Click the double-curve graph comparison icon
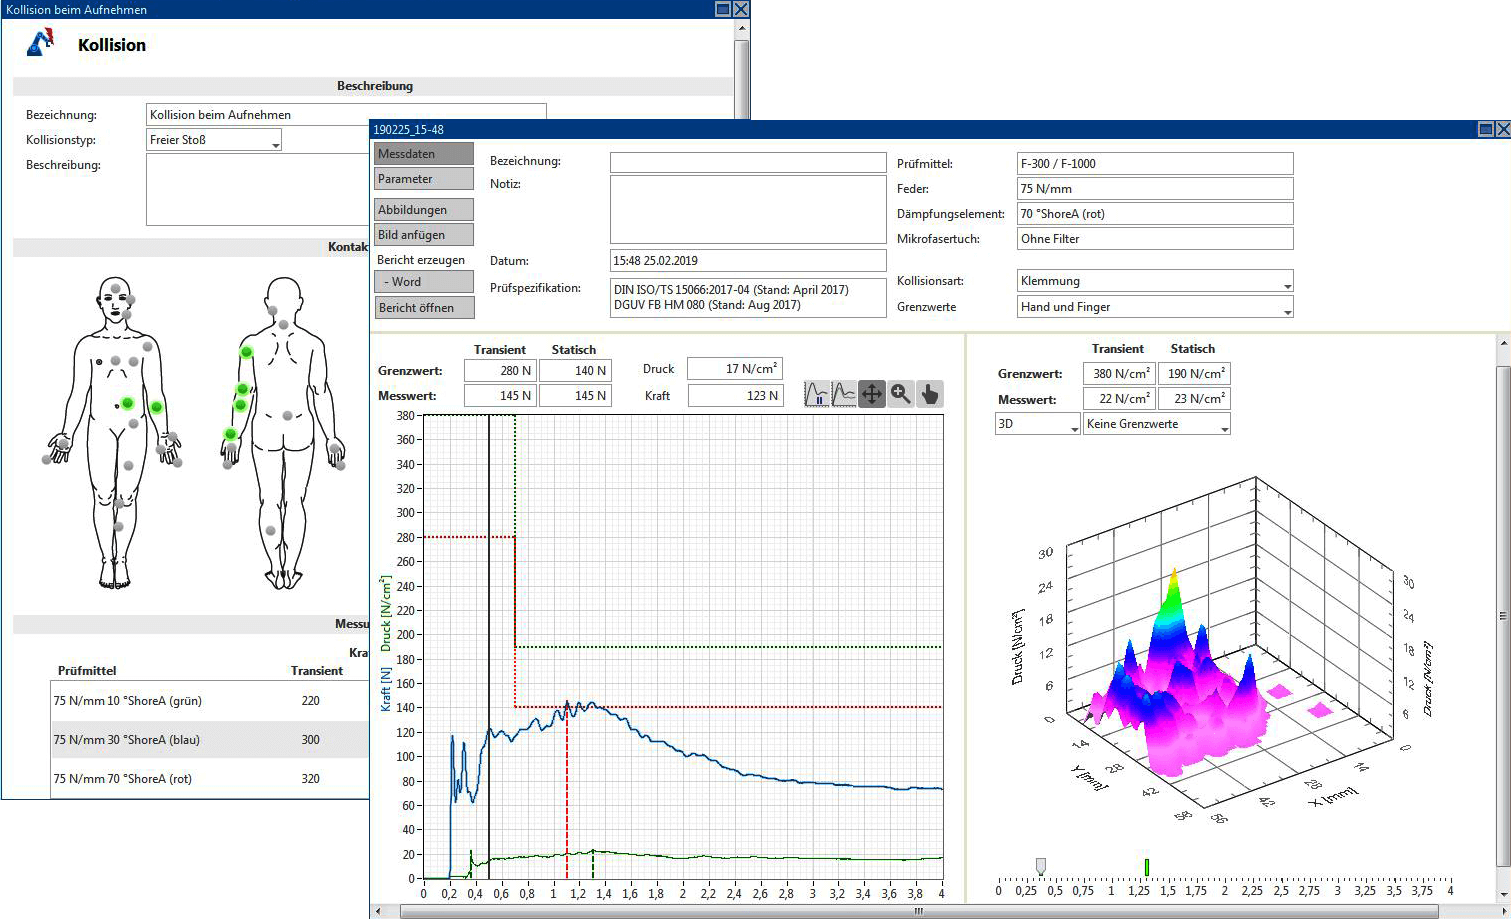 pyautogui.click(x=845, y=394)
